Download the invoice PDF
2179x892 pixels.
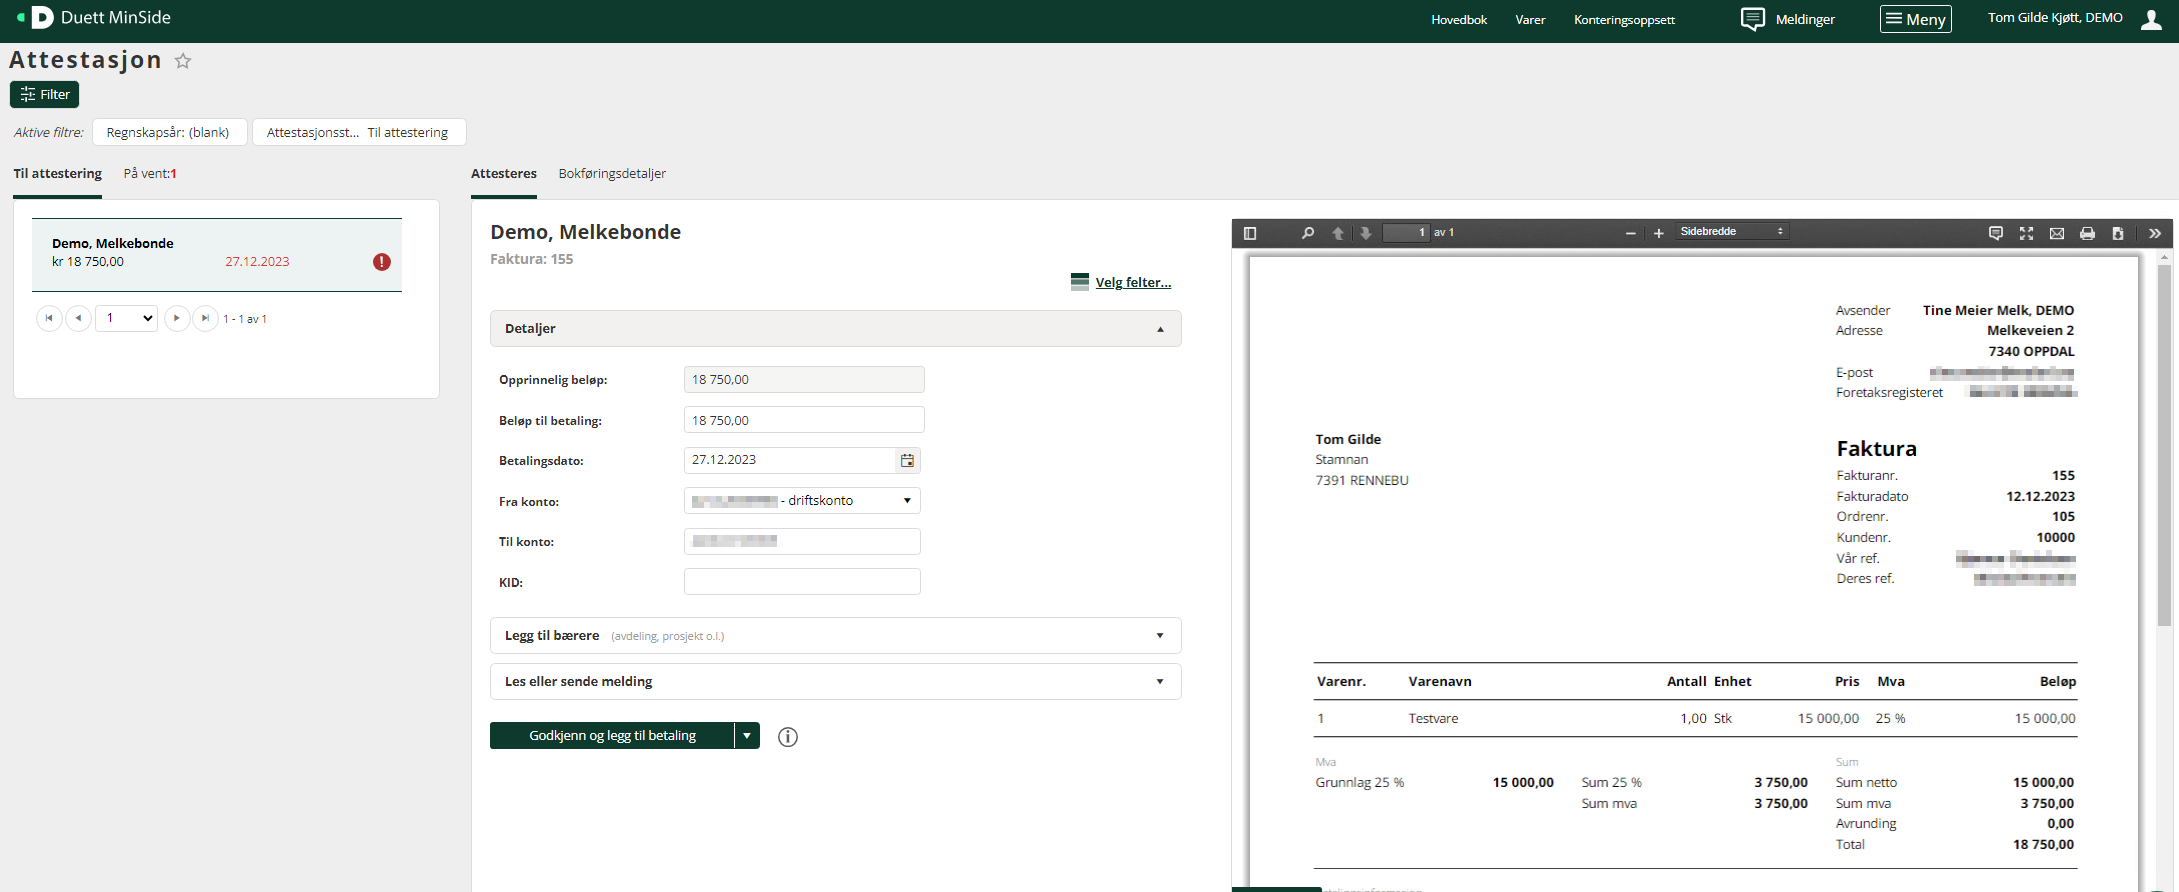click(2117, 233)
